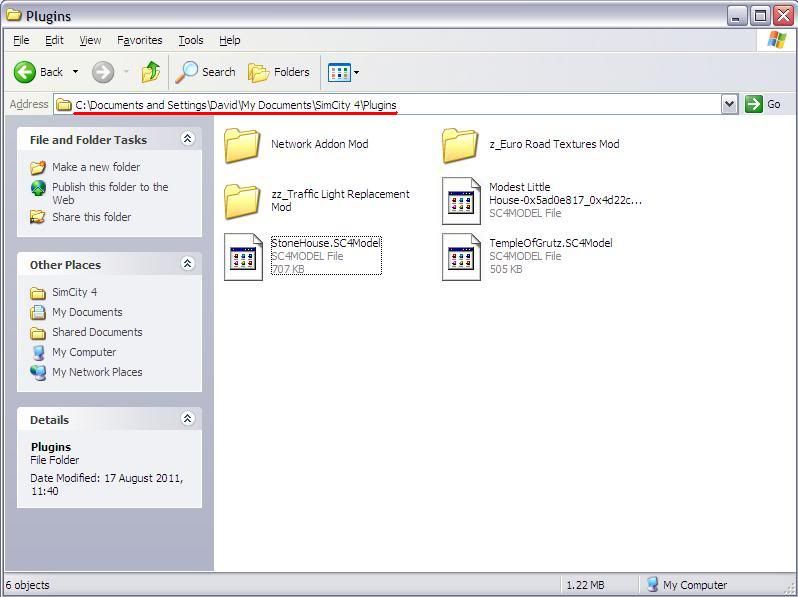Expand the Address bar dropdown arrow
This screenshot has width=798, height=597.
click(x=729, y=104)
